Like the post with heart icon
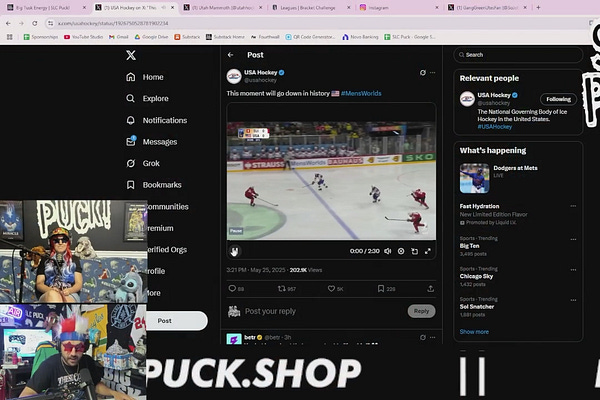The width and height of the screenshot is (600, 400). [x=331, y=289]
